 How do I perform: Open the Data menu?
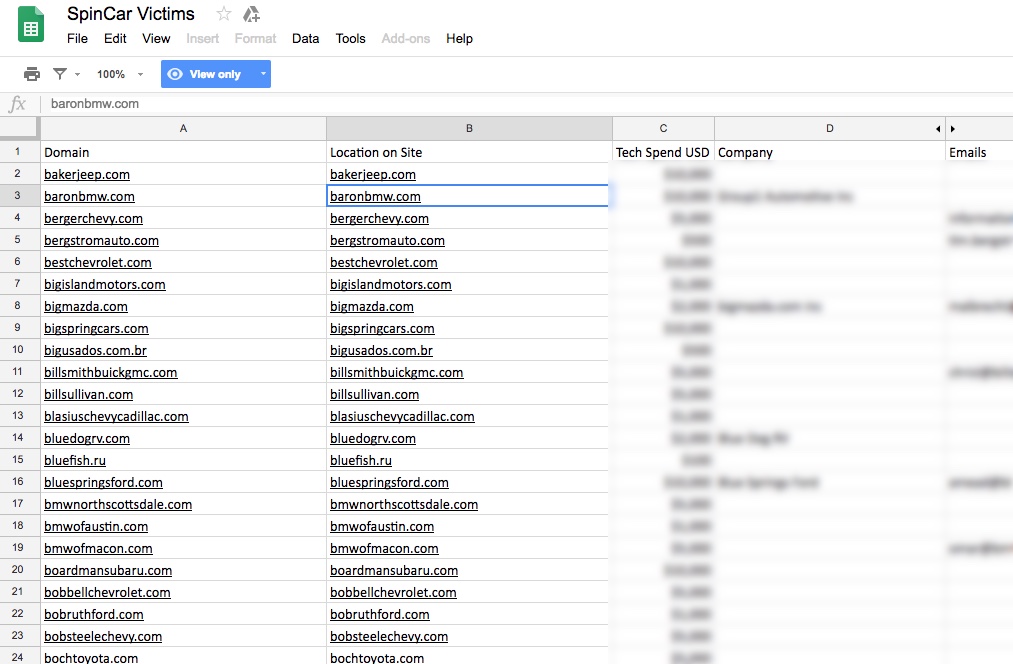coord(306,39)
